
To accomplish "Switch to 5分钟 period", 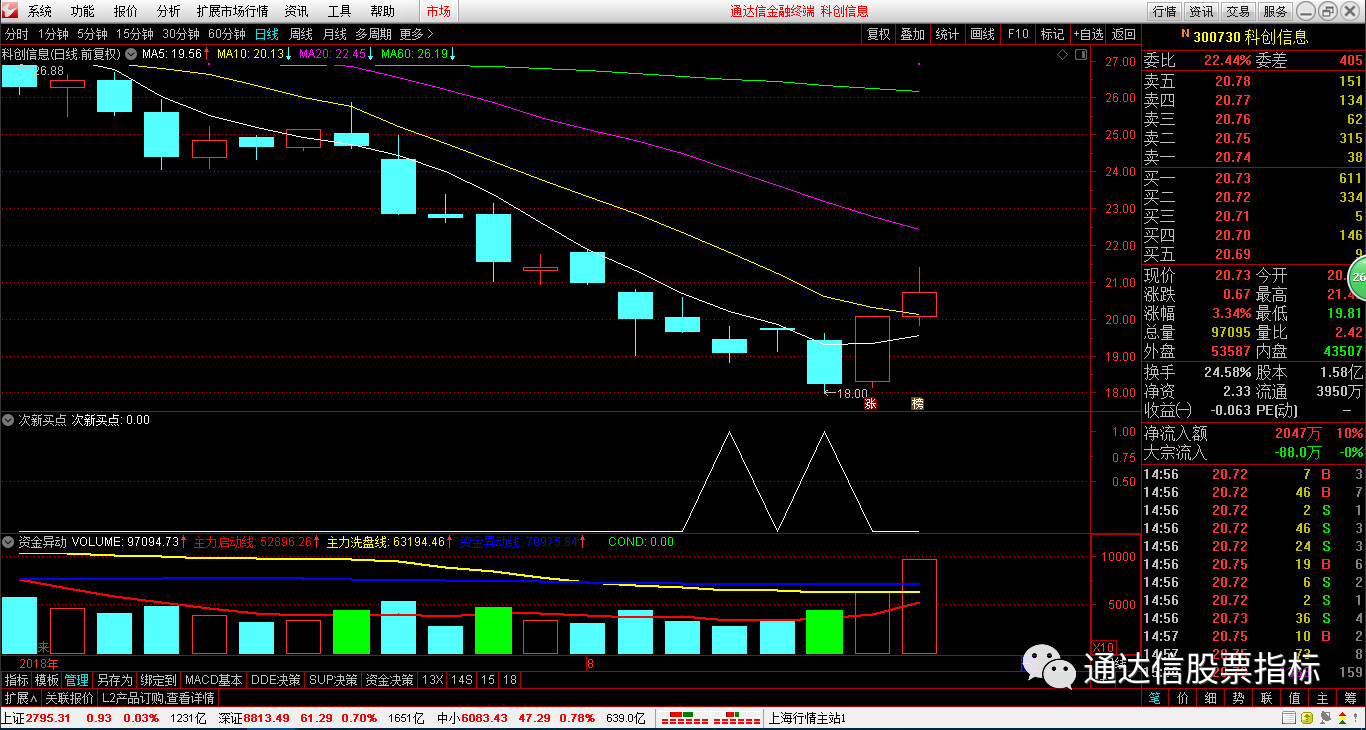I will tap(92, 34).
